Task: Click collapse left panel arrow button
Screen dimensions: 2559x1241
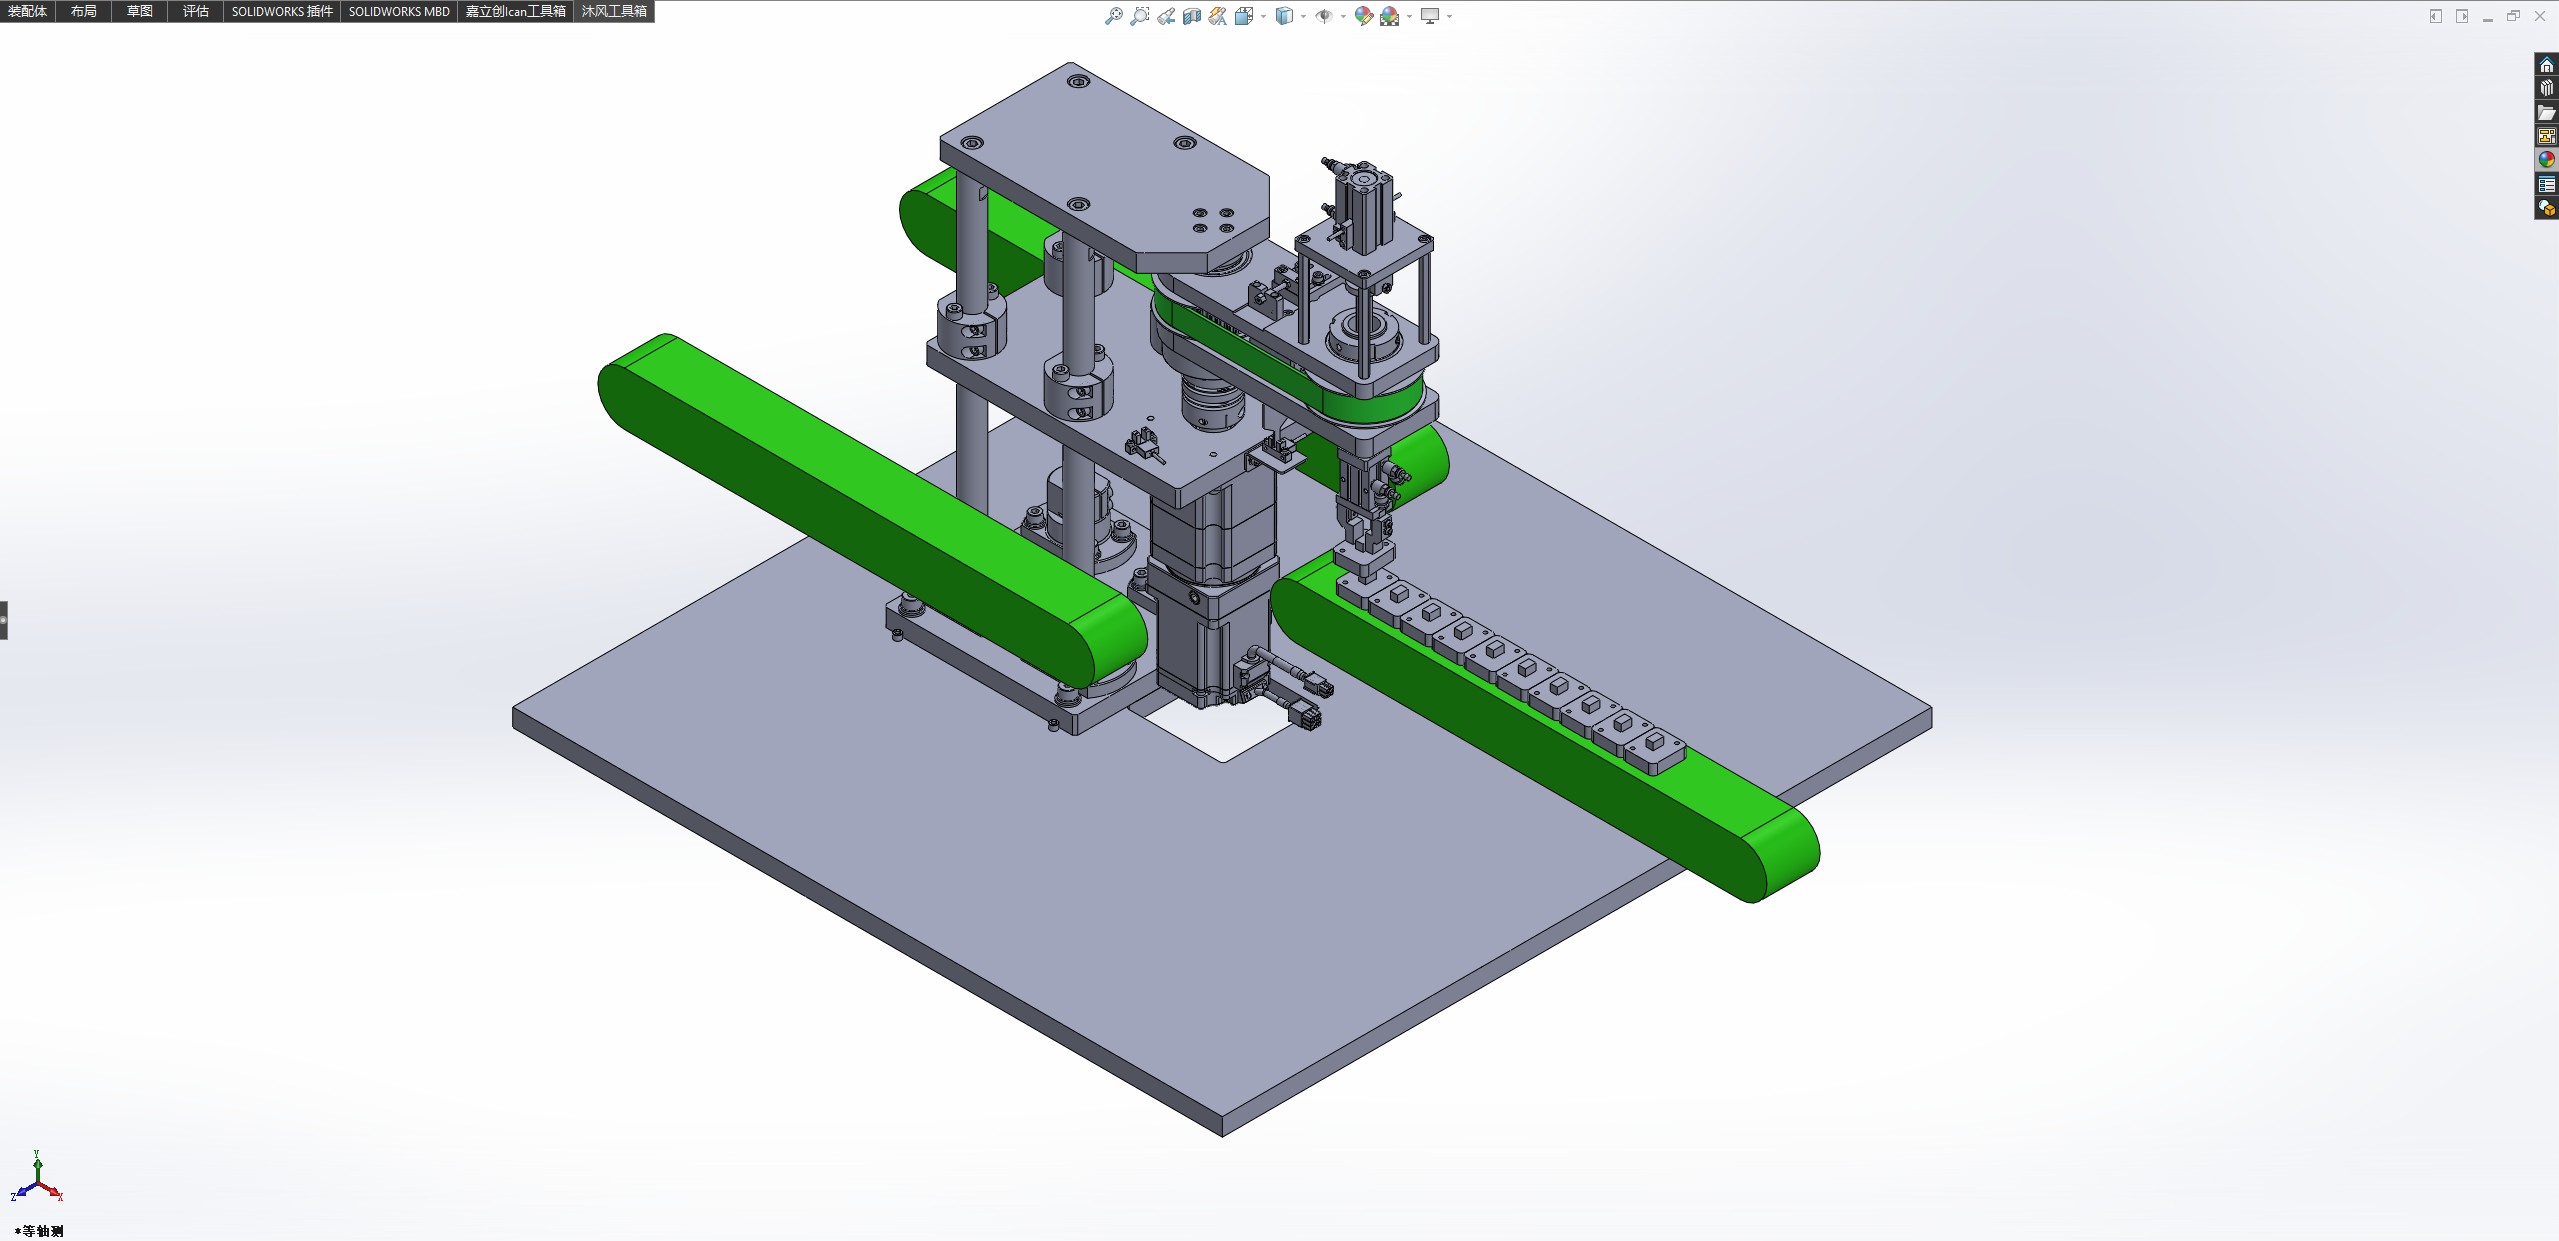Action: tap(2435, 16)
